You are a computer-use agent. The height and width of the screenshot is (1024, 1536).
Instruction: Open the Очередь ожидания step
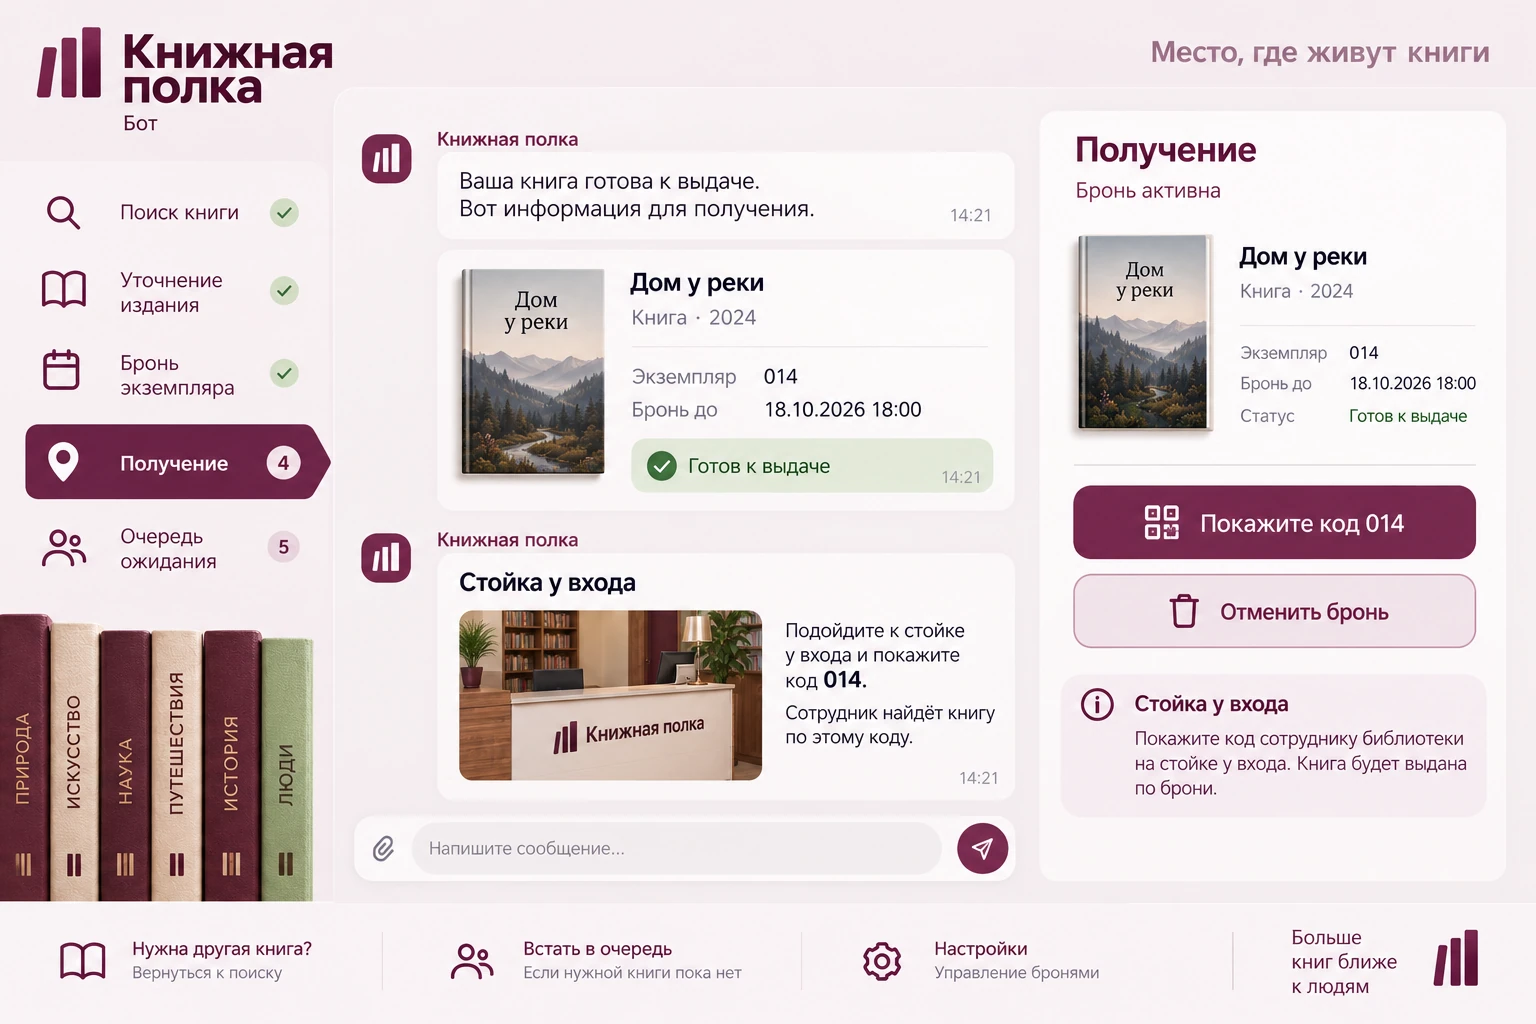coord(172,548)
